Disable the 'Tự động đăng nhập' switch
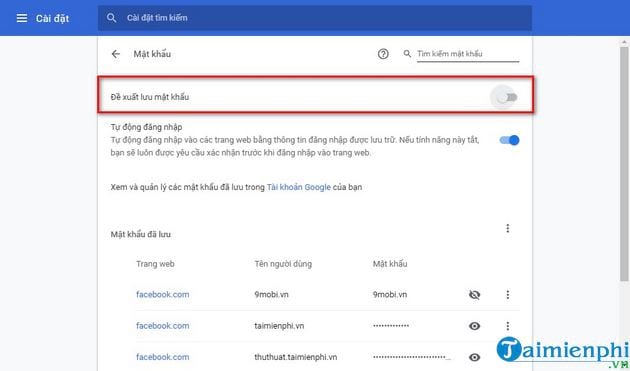This screenshot has height=371, width=630. point(509,140)
